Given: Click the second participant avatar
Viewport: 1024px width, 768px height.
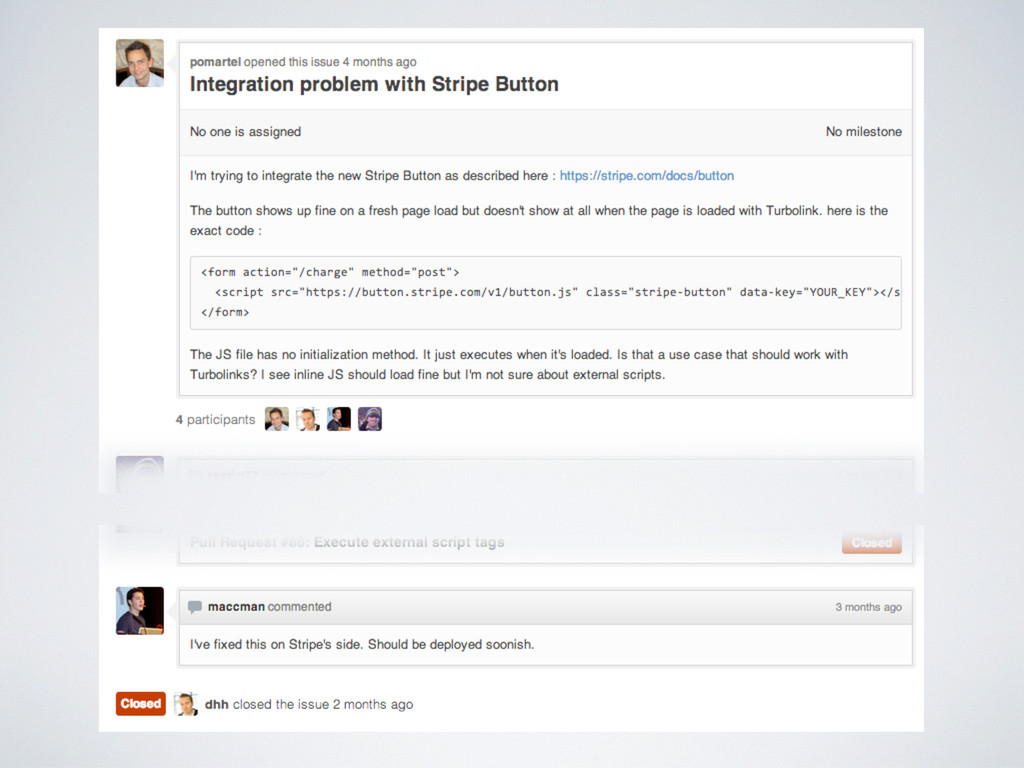Looking at the screenshot, I should (x=308, y=419).
